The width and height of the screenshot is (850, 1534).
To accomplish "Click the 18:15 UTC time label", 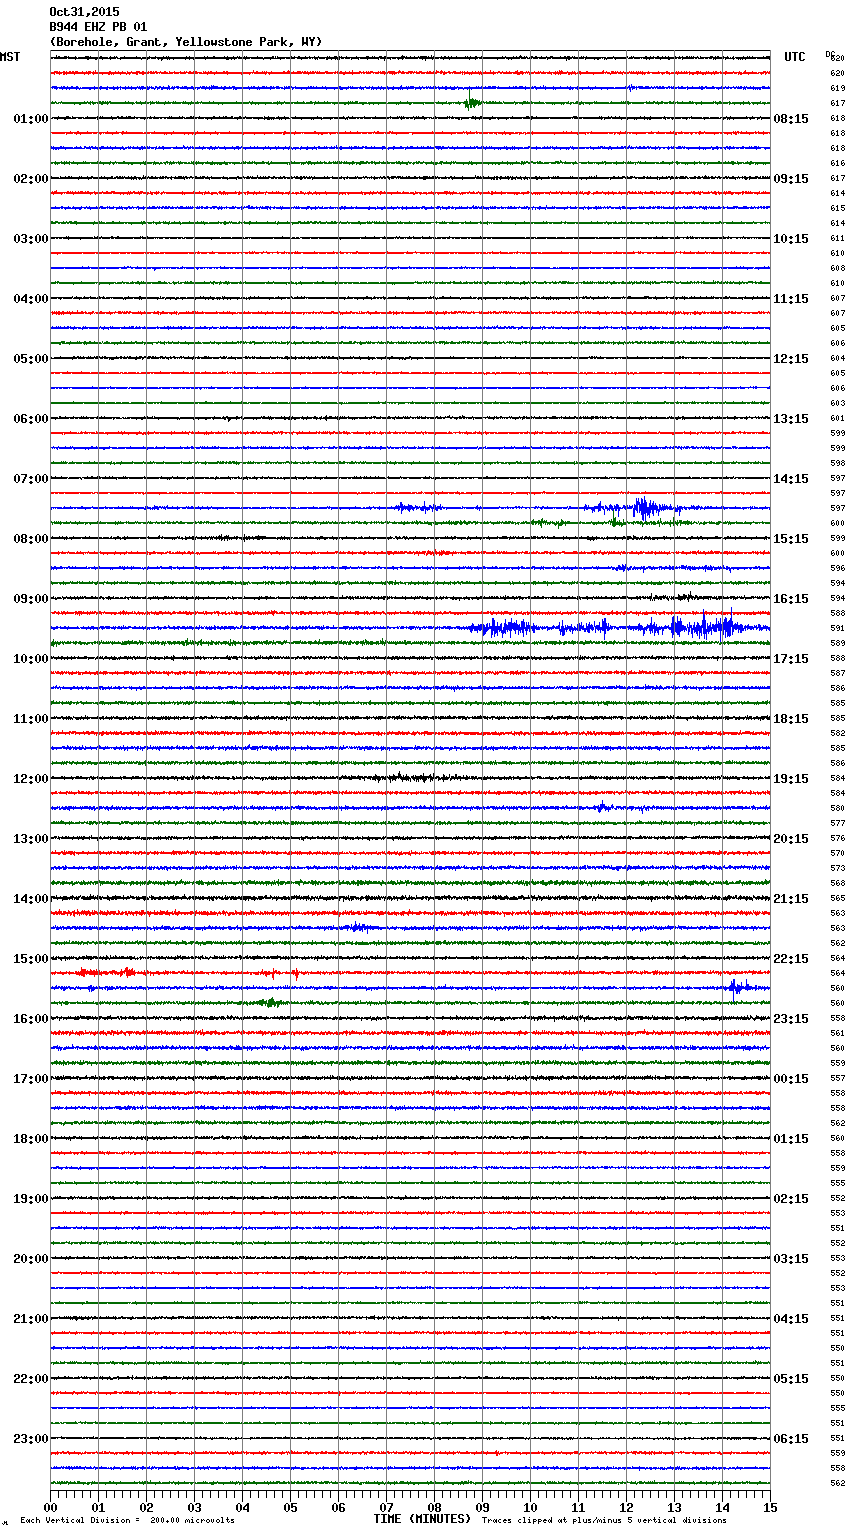I will point(791,719).
